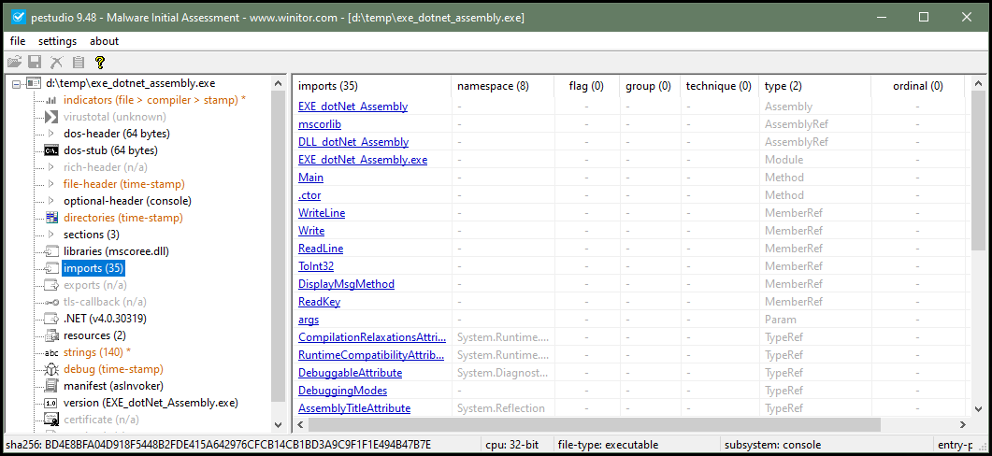The height and width of the screenshot is (456, 992).
Task: Click imports table horizontal scroll-right arrow
Action: coord(962,424)
